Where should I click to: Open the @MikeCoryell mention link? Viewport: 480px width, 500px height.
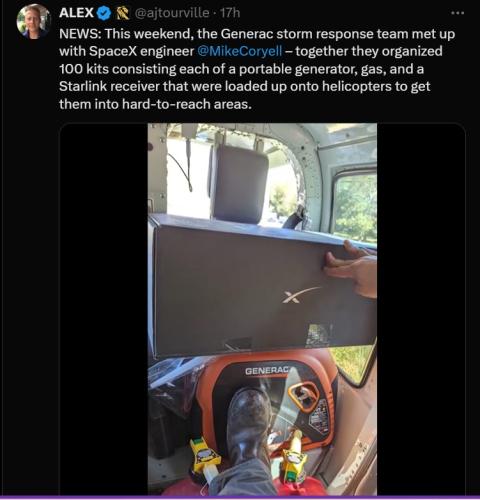tap(240, 51)
